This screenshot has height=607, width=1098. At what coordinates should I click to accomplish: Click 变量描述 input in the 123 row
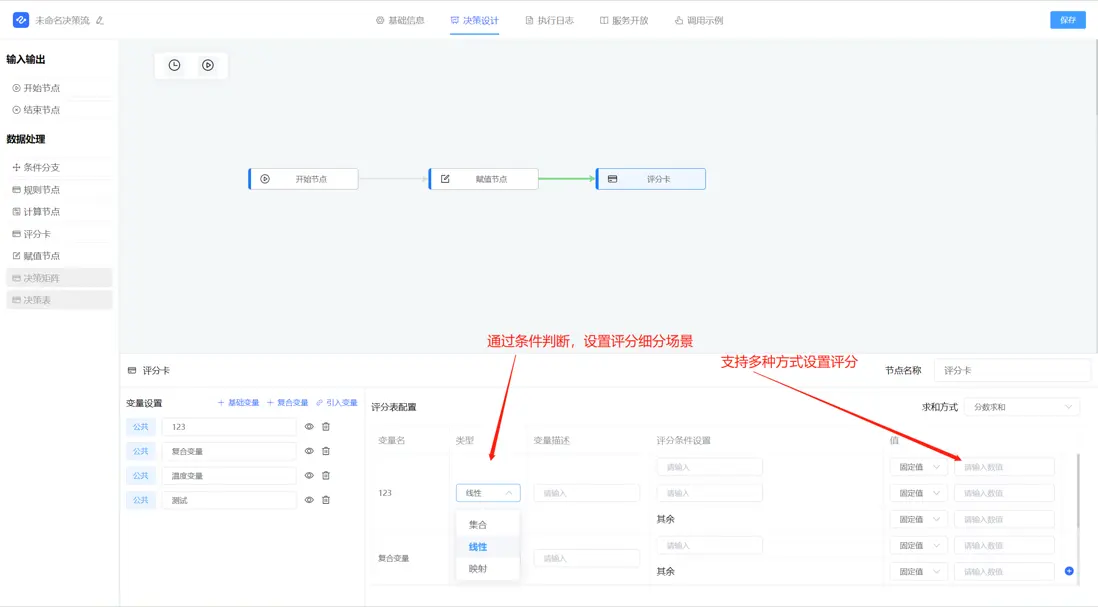pos(587,493)
